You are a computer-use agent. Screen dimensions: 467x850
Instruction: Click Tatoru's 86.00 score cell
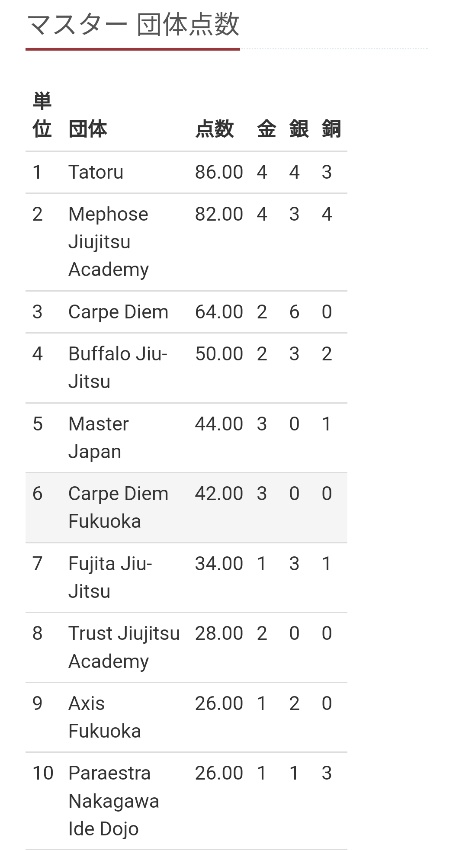click(x=219, y=172)
